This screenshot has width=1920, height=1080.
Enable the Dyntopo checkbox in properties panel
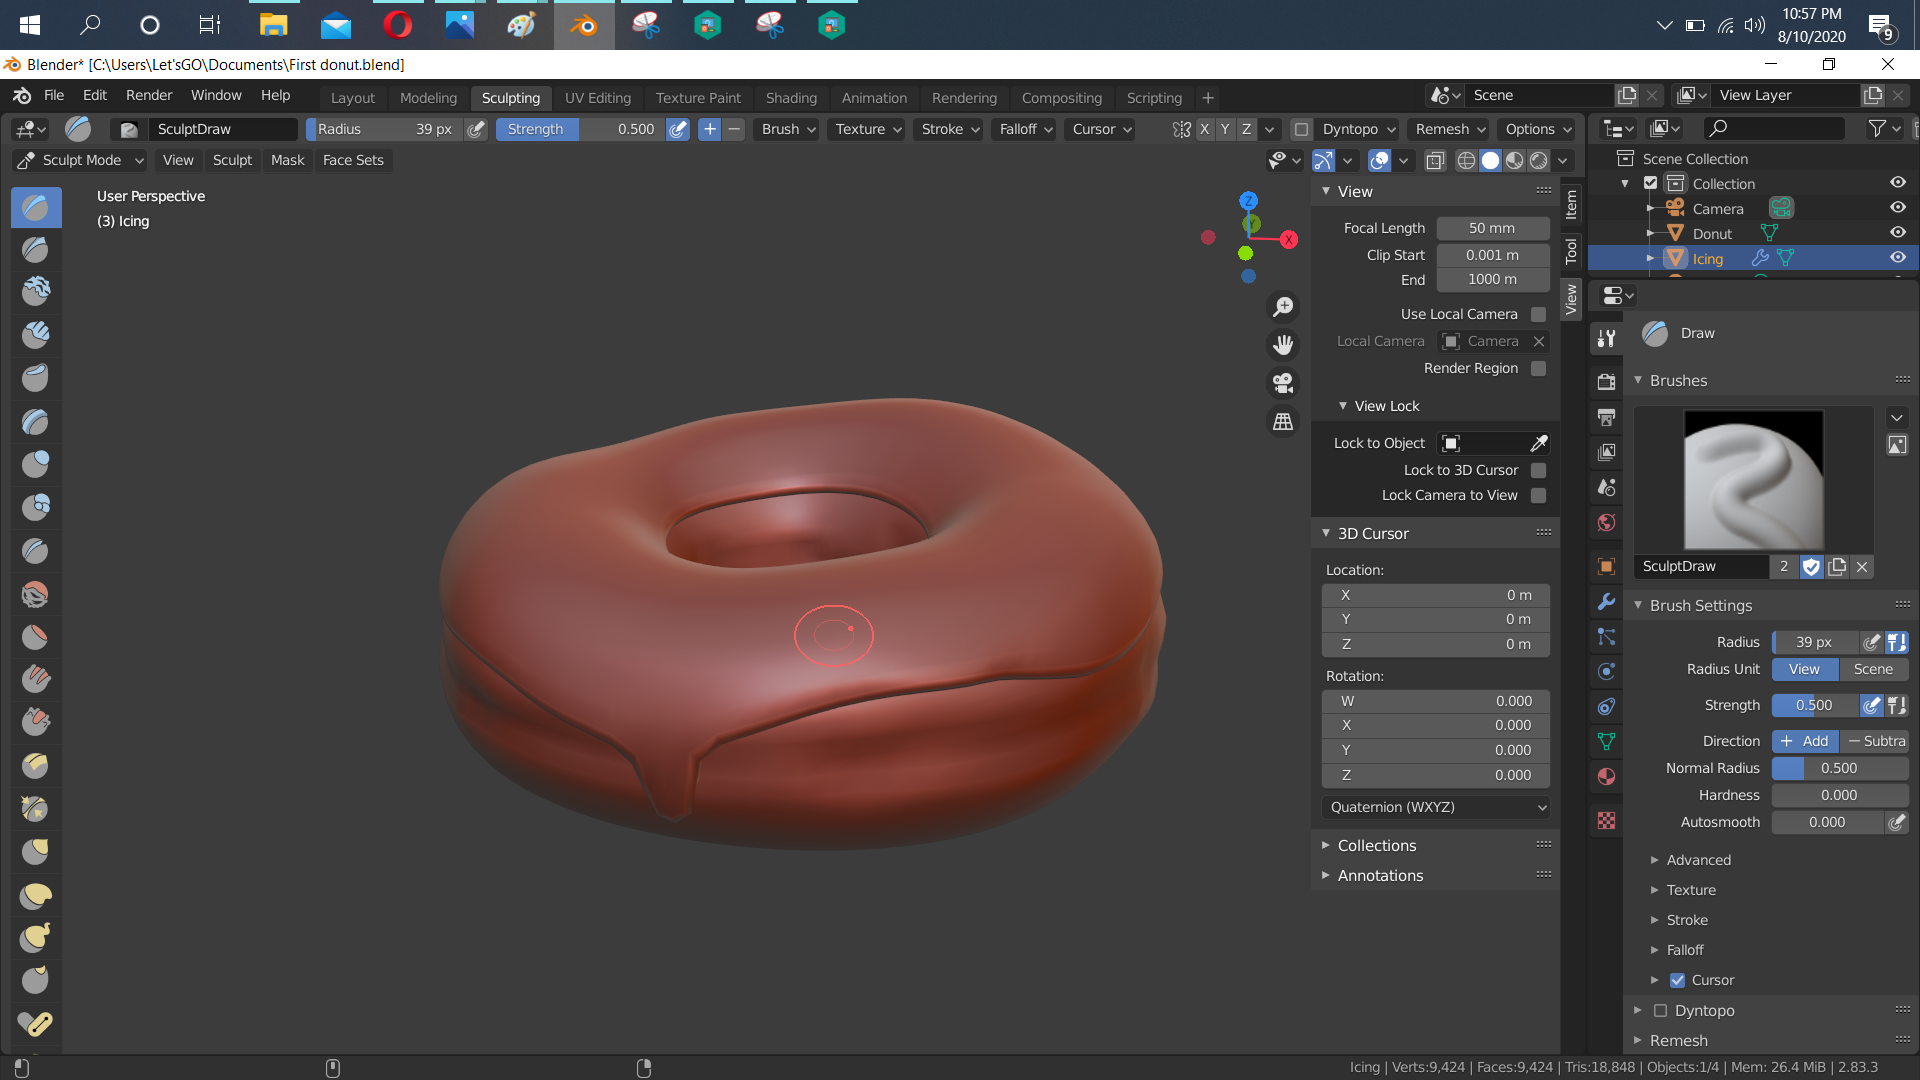tap(1661, 1011)
